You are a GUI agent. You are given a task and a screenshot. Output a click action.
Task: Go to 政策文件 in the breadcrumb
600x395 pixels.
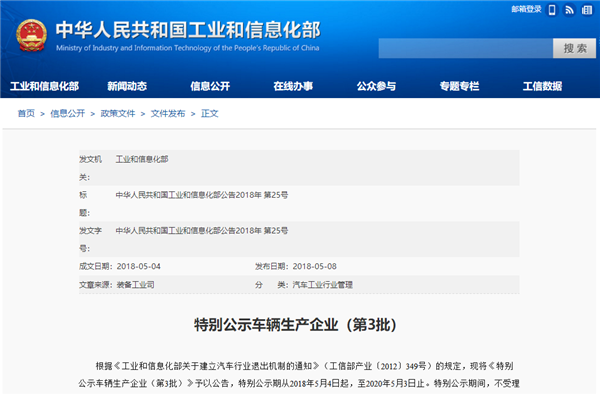point(117,113)
